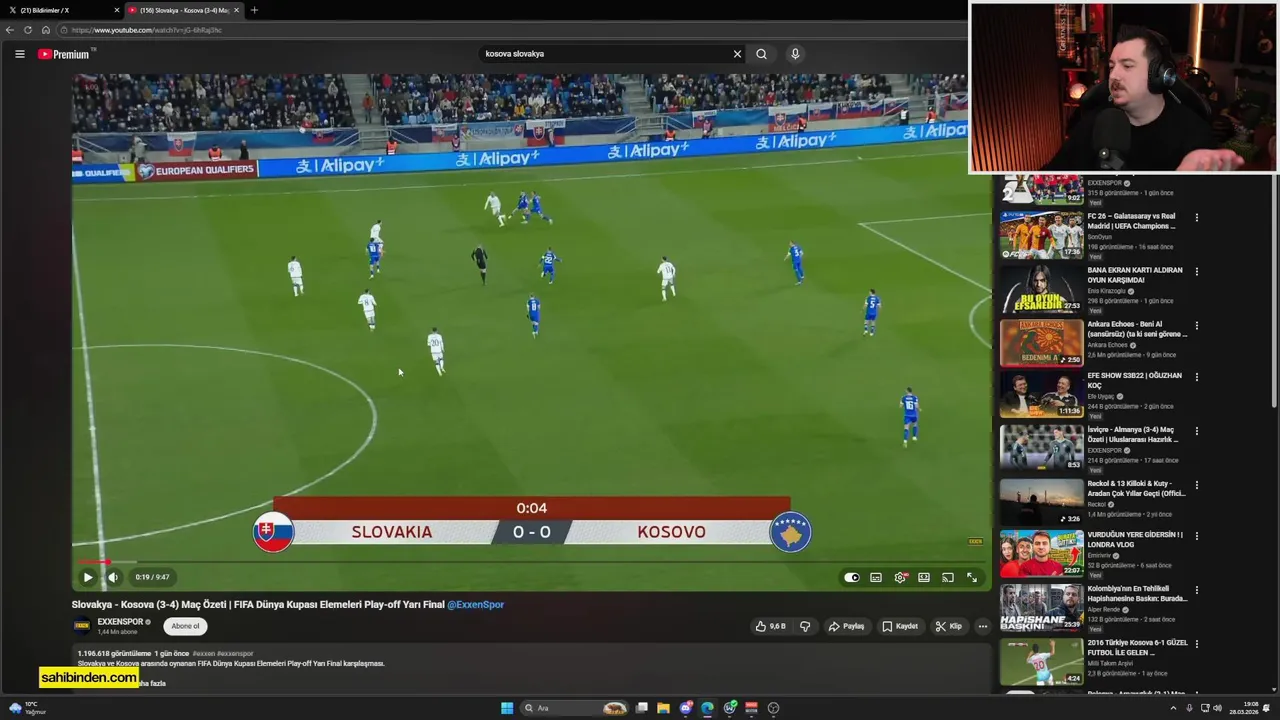Open the weather widget showing 10°C
1280x720 pixels.
28,708
